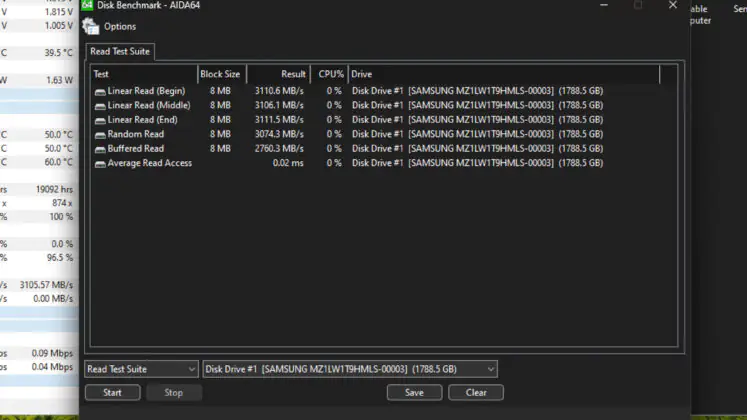Select the Linear Read (Begin) row text

point(146,91)
